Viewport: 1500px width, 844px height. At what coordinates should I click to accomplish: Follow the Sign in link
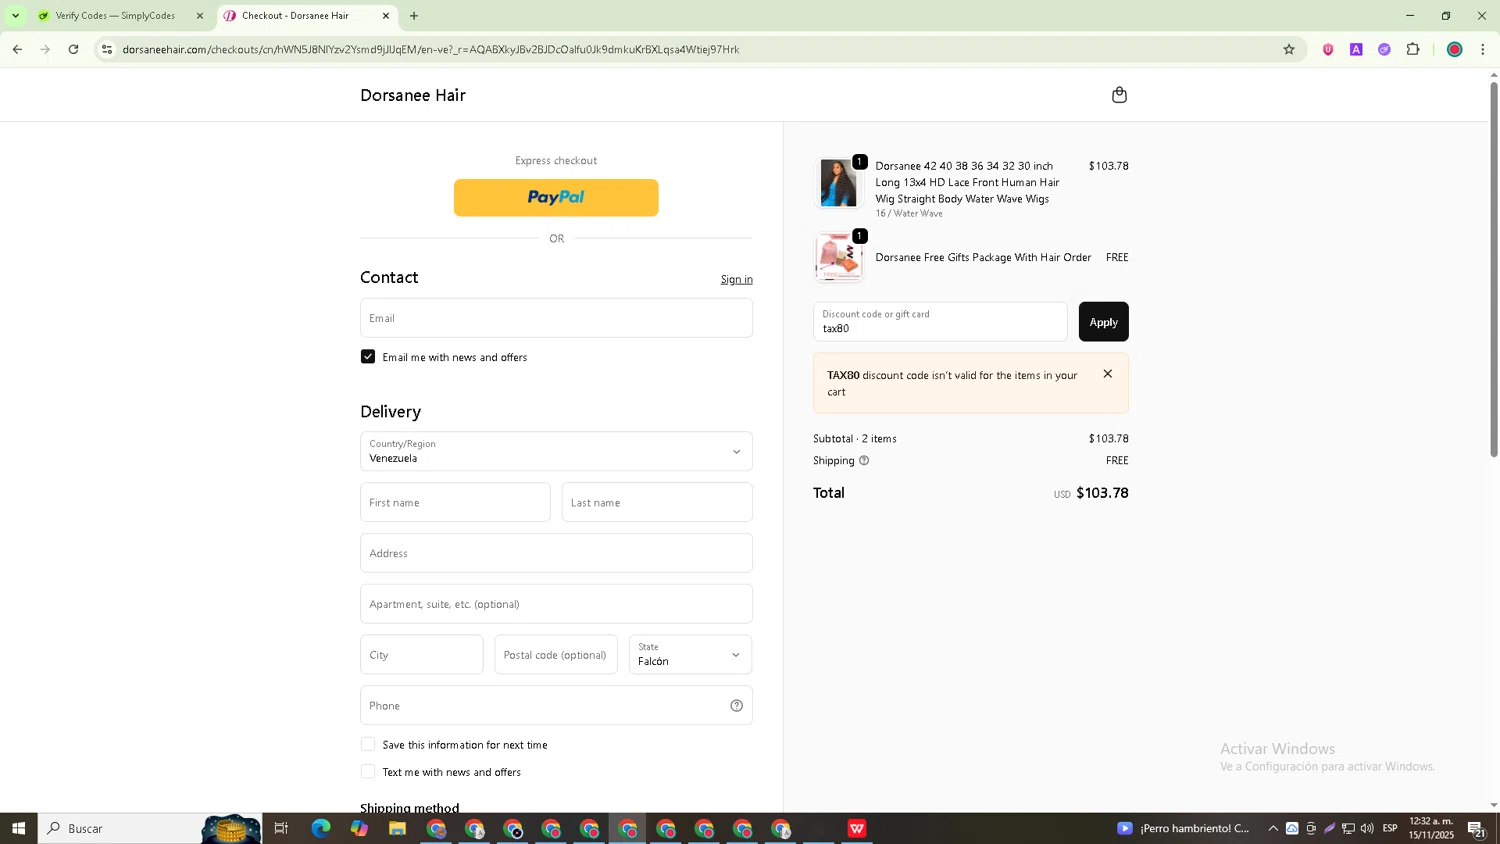(x=737, y=279)
